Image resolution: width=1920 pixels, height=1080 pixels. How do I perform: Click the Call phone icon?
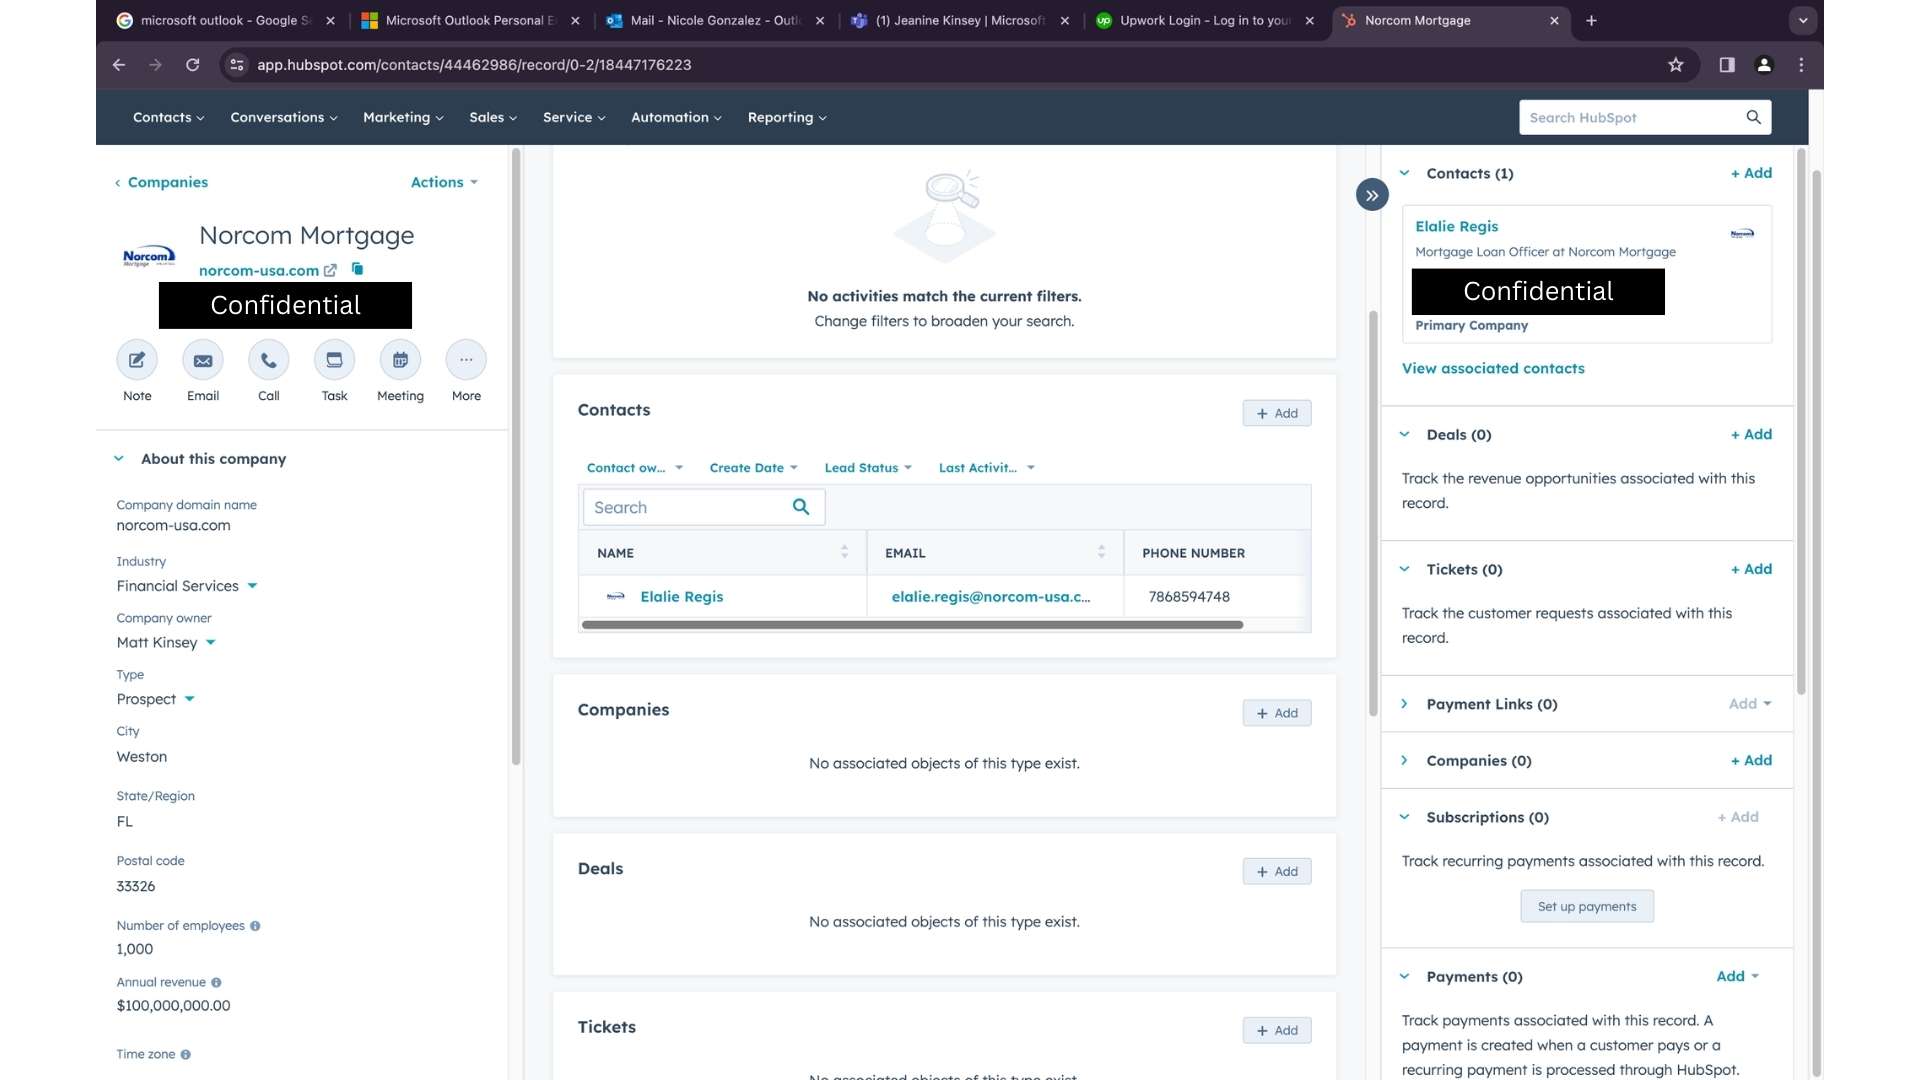tap(269, 360)
